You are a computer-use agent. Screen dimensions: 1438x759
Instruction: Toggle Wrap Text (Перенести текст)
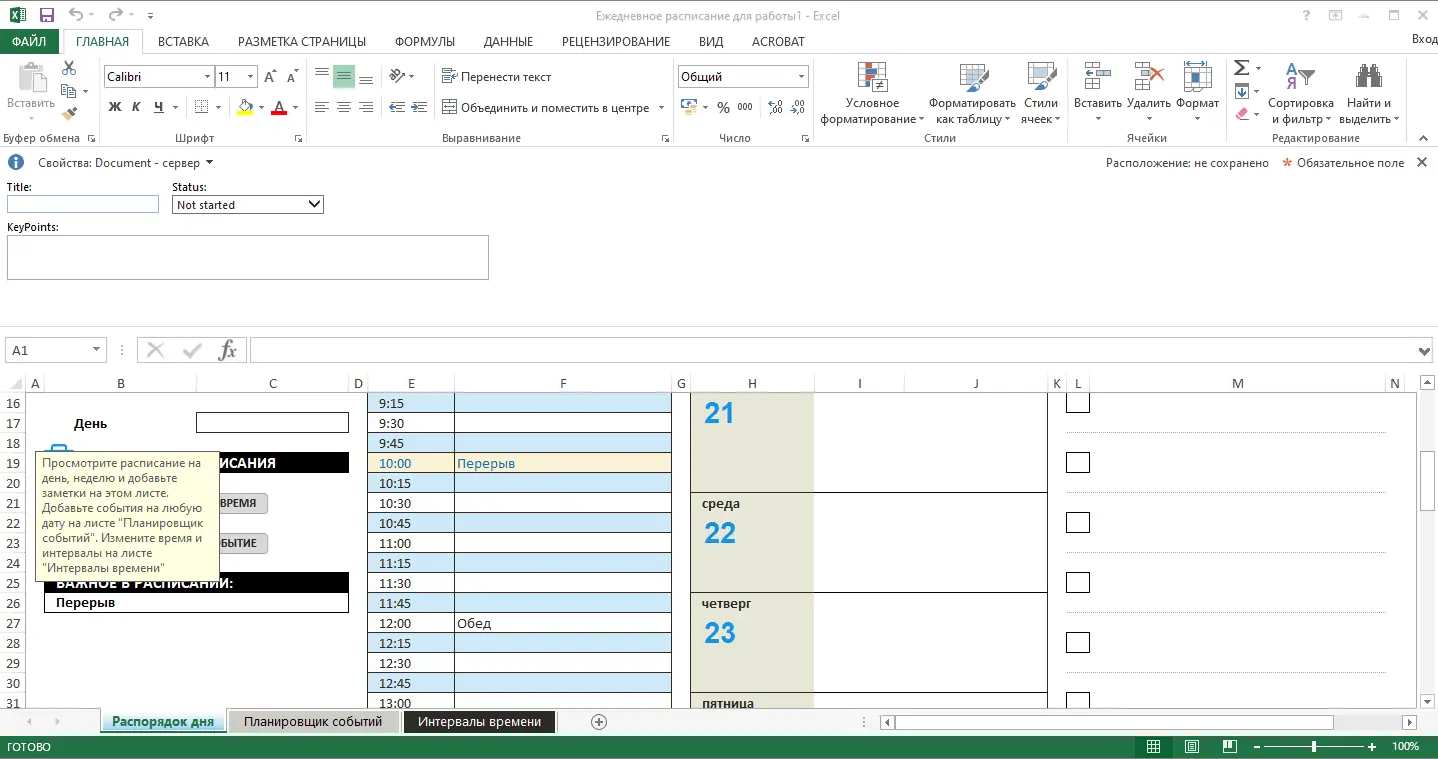click(496, 76)
